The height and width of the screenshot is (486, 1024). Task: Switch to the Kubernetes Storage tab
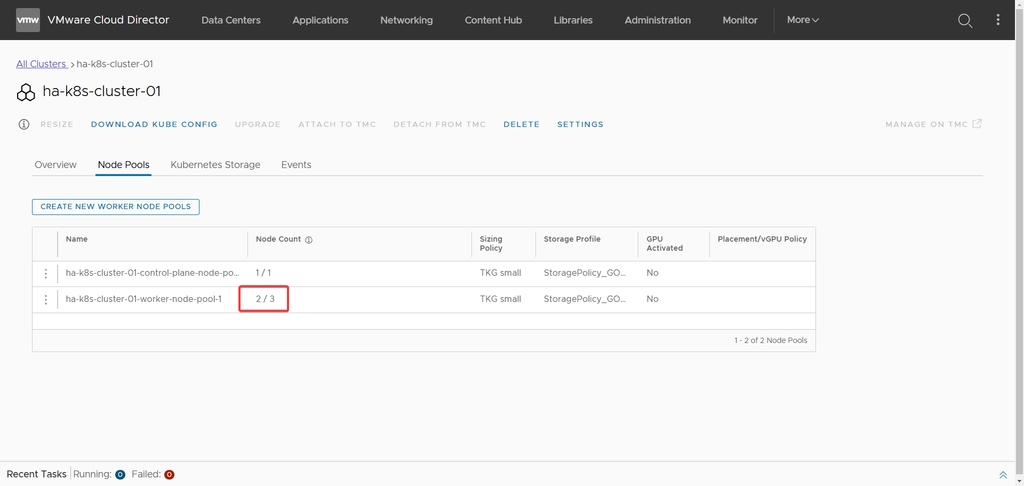pos(215,165)
